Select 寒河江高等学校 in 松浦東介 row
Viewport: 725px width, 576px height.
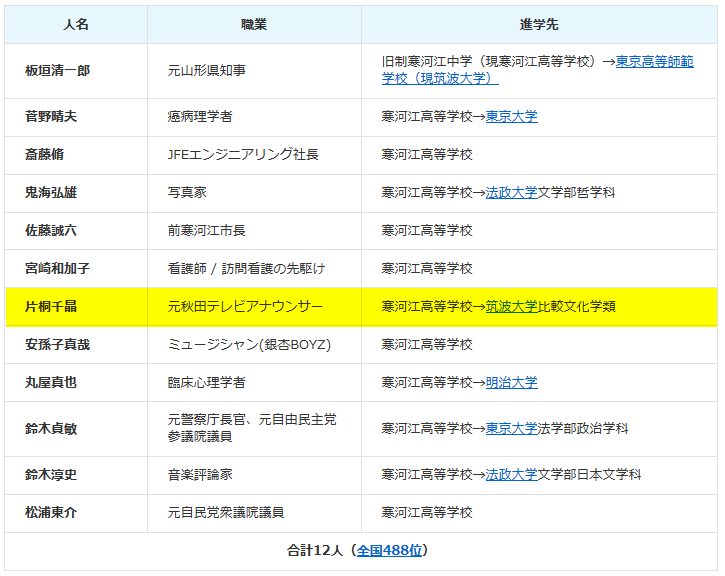(427, 512)
